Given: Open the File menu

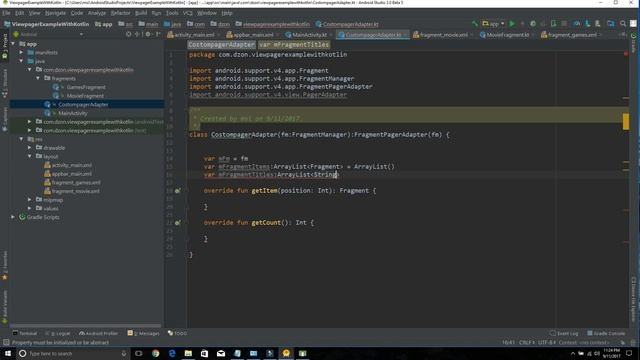Looking at the screenshot, I should 6,13.
